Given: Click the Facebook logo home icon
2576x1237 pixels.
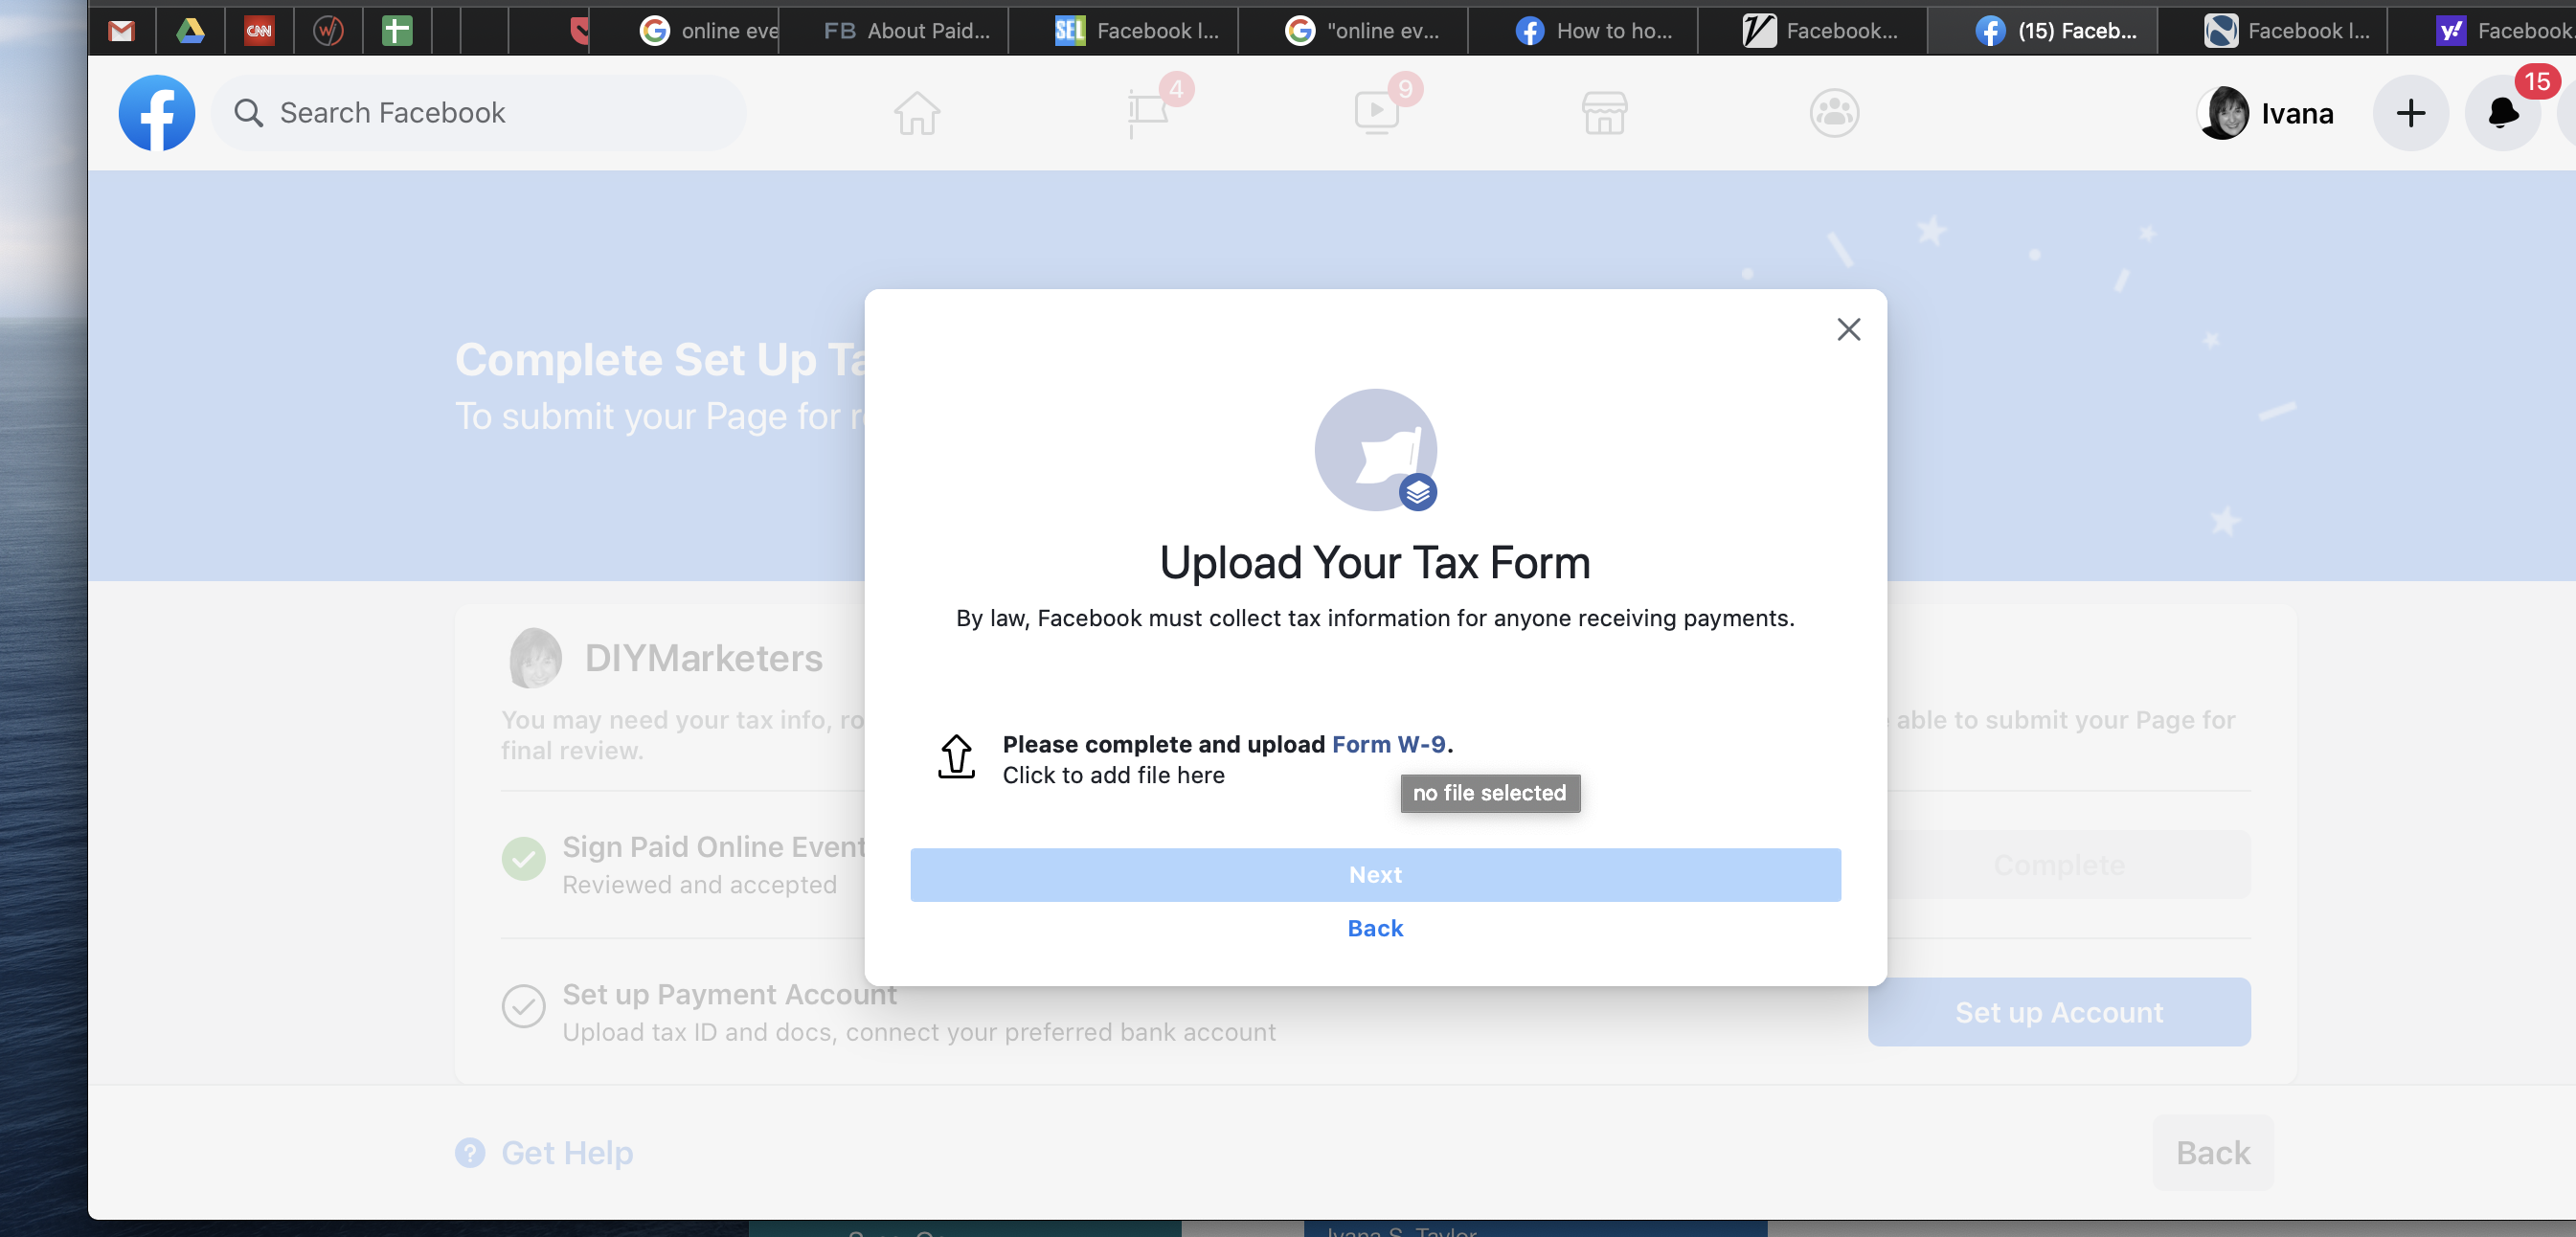Looking at the screenshot, I should (x=157, y=113).
